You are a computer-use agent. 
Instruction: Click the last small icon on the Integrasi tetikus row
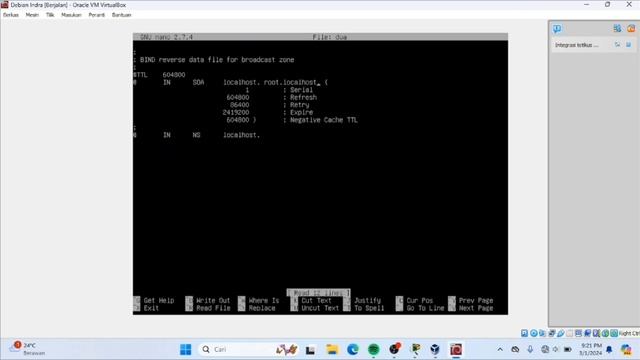(x=629, y=44)
